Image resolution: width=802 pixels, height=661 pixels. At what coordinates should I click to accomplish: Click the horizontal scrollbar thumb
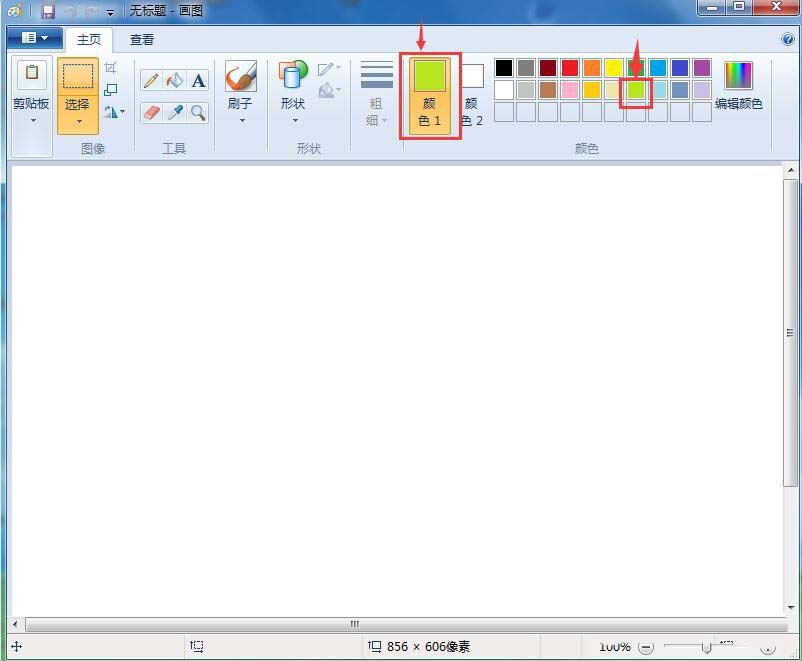click(x=406, y=624)
